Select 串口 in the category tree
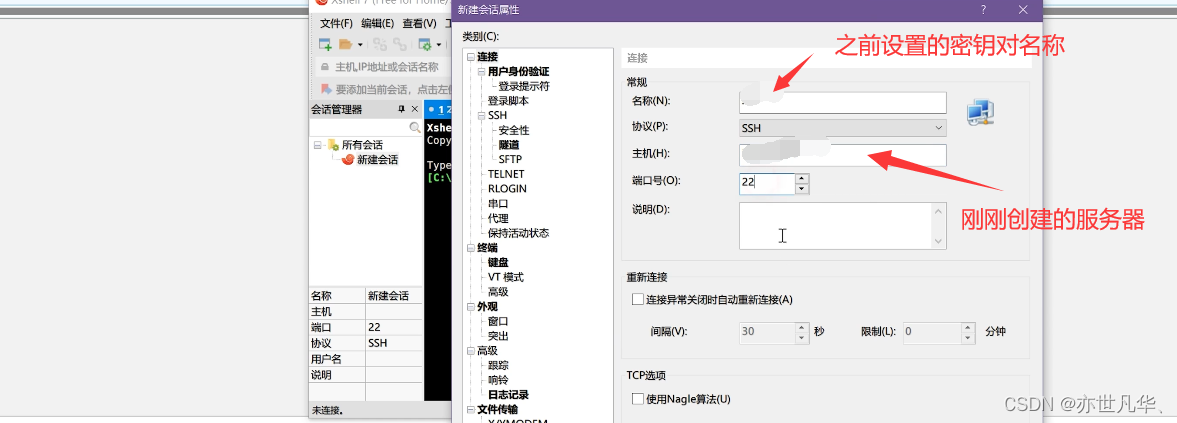1177x423 pixels. coord(498,203)
